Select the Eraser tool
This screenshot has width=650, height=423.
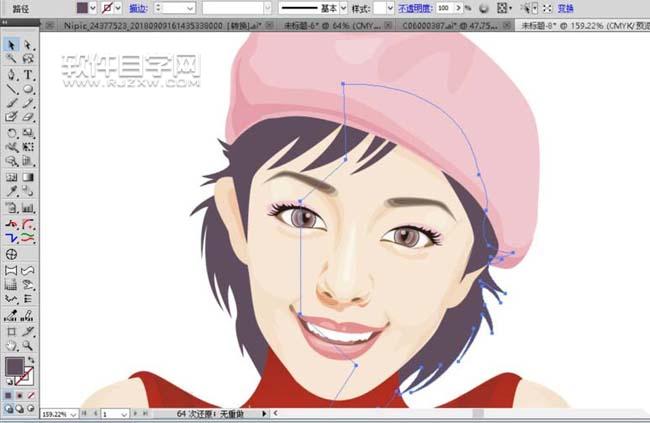point(28,117)
